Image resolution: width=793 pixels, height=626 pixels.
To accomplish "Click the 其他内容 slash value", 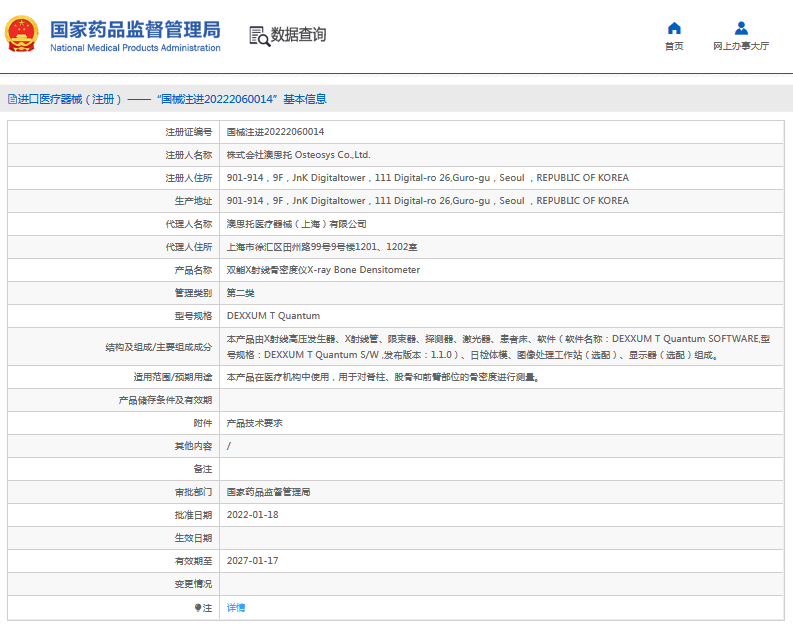I will tap(229, 446).
